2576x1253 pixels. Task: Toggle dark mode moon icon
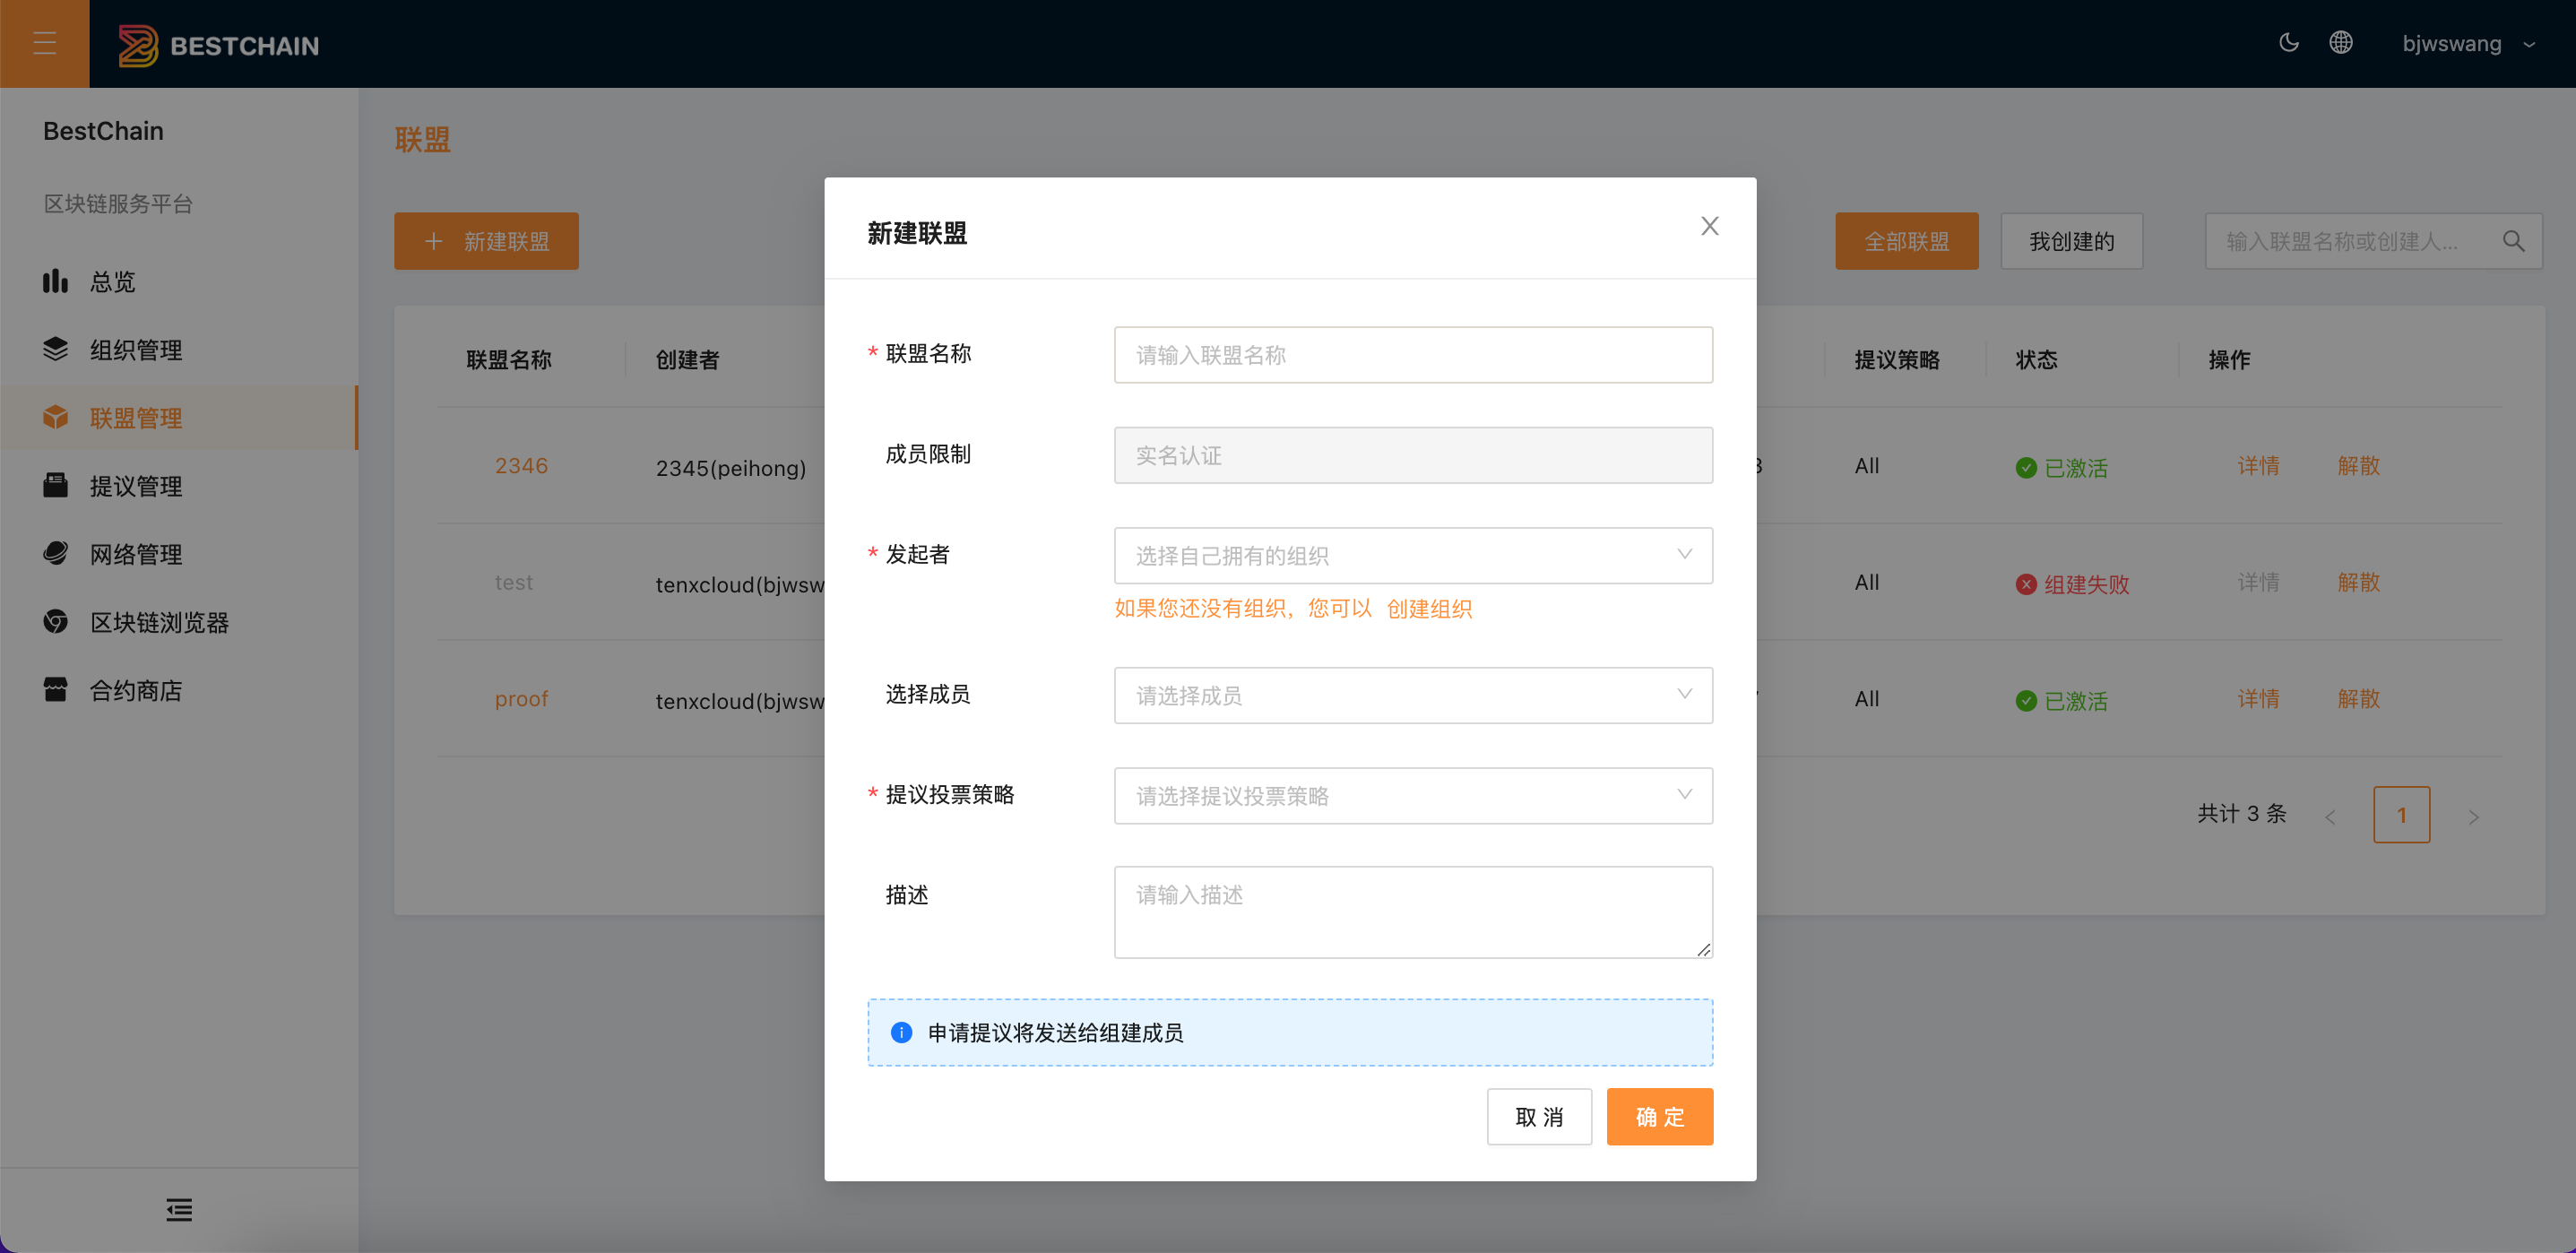point(2288,43)
